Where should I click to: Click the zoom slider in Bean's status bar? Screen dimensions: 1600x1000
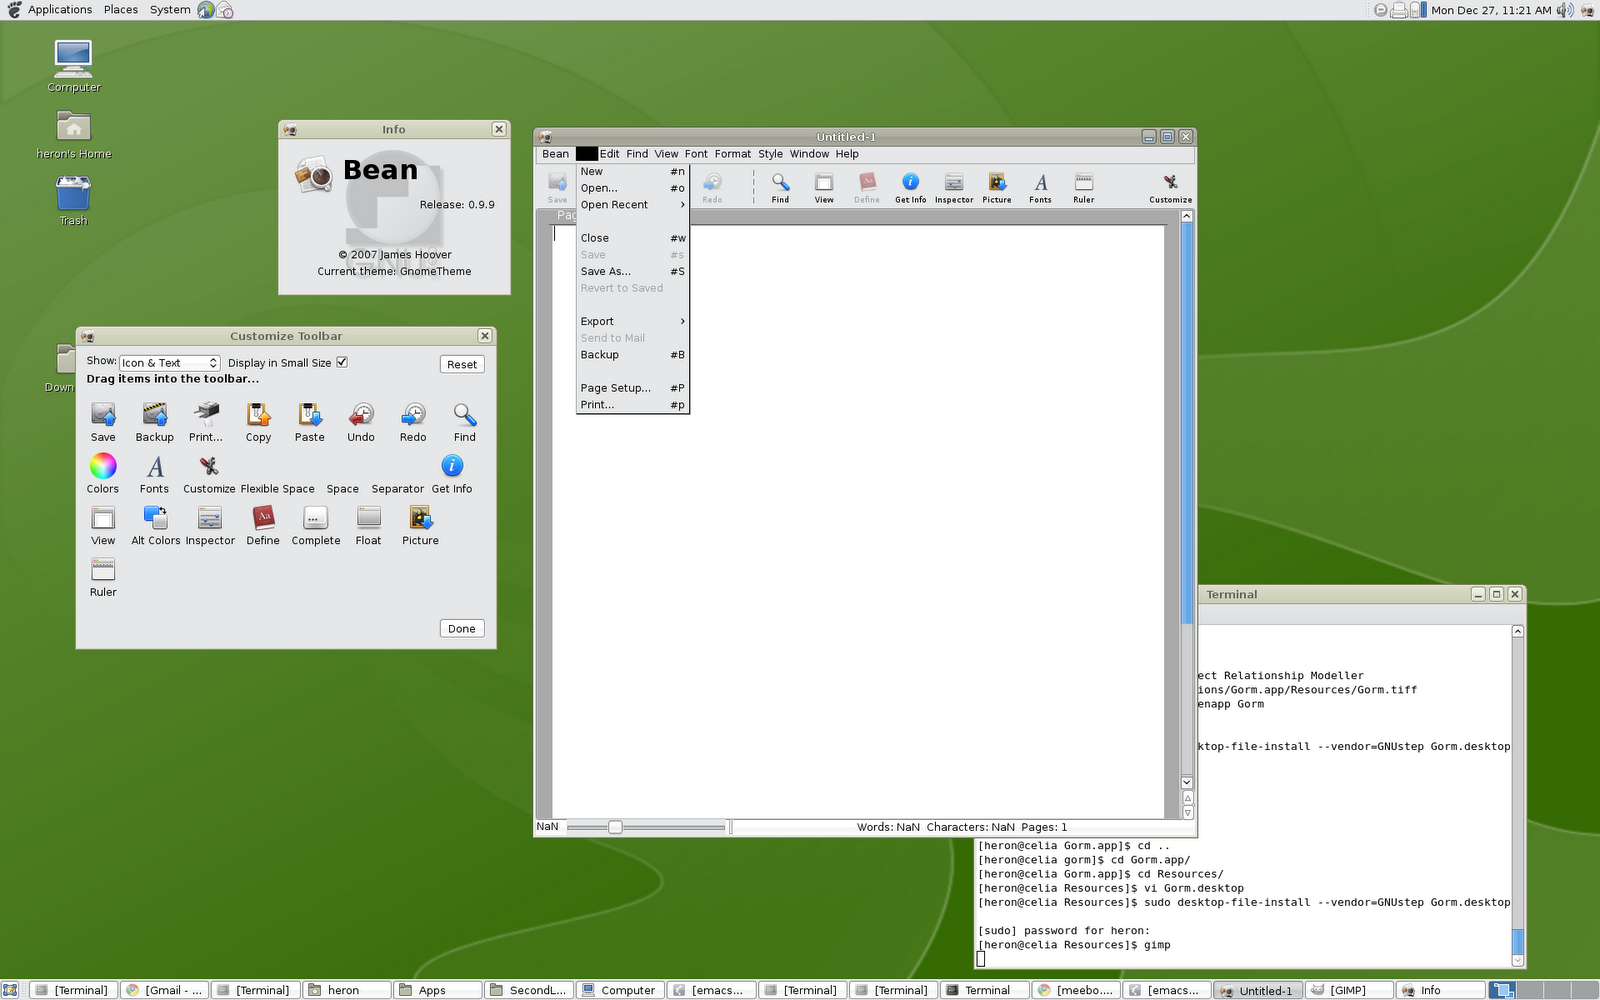click(x=646, y=827)
